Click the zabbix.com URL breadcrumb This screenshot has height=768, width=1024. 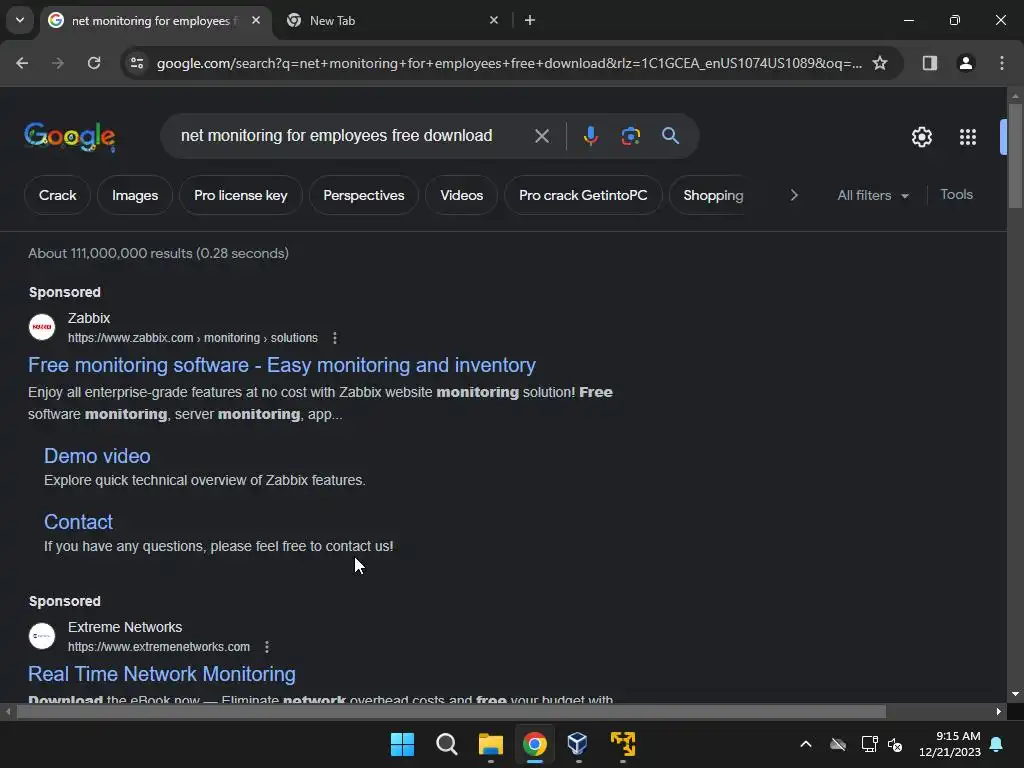193,338
